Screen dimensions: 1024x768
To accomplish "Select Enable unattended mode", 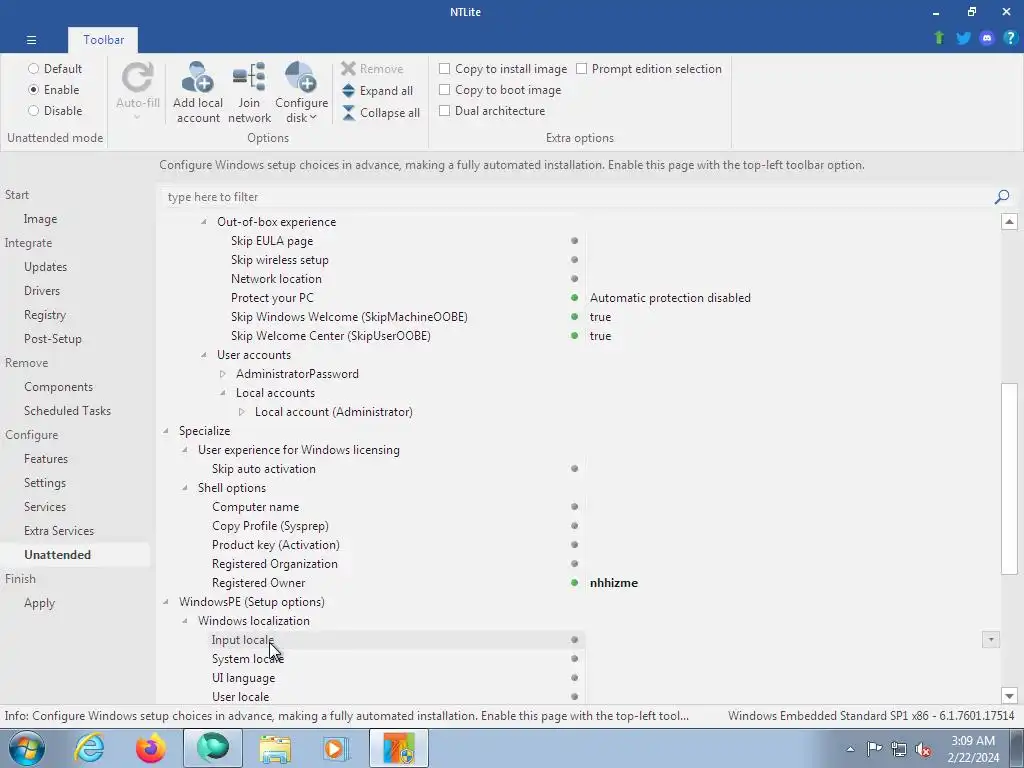I will click(54, 89).
